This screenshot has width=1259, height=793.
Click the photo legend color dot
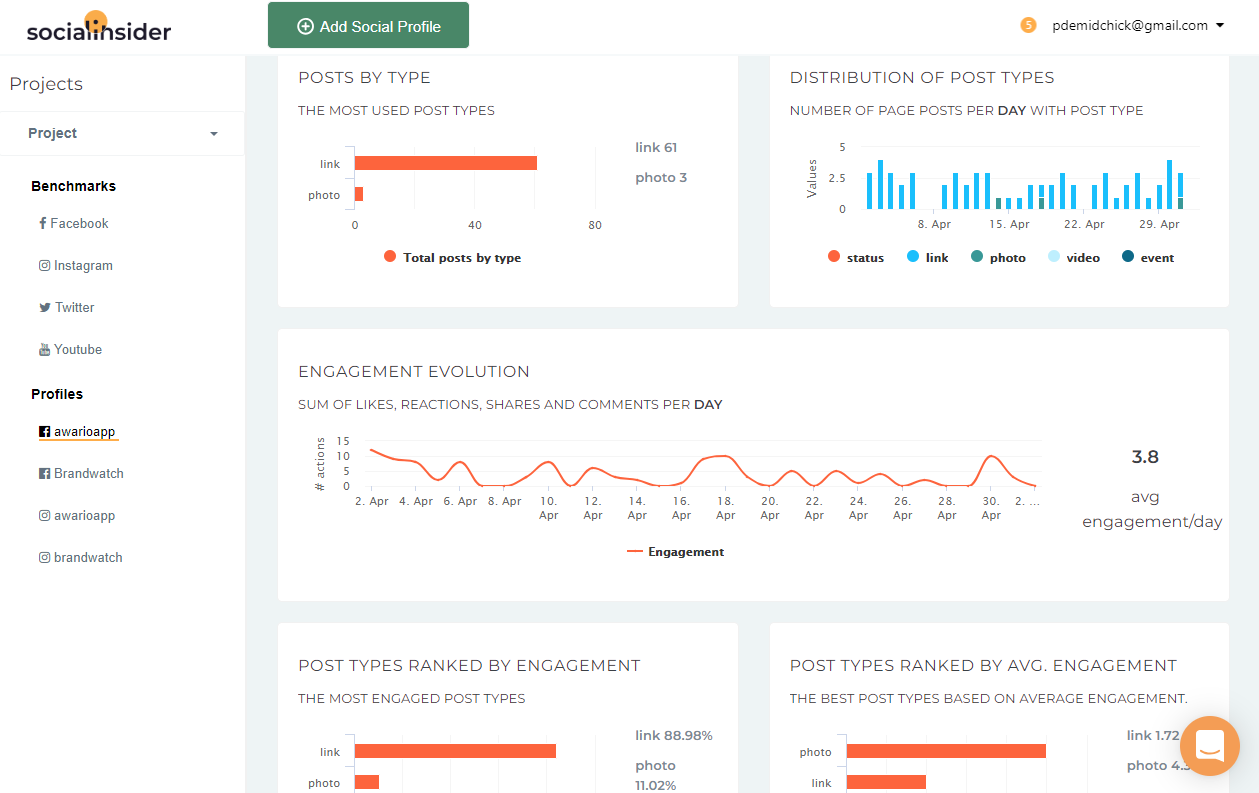tap(977, 258)
